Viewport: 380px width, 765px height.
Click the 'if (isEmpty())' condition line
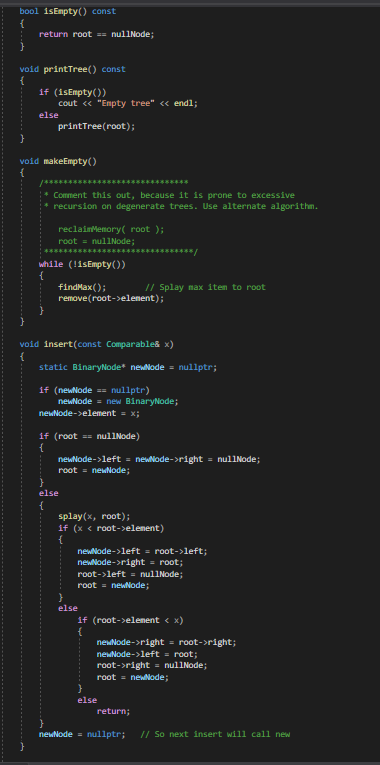click(73, 92)
